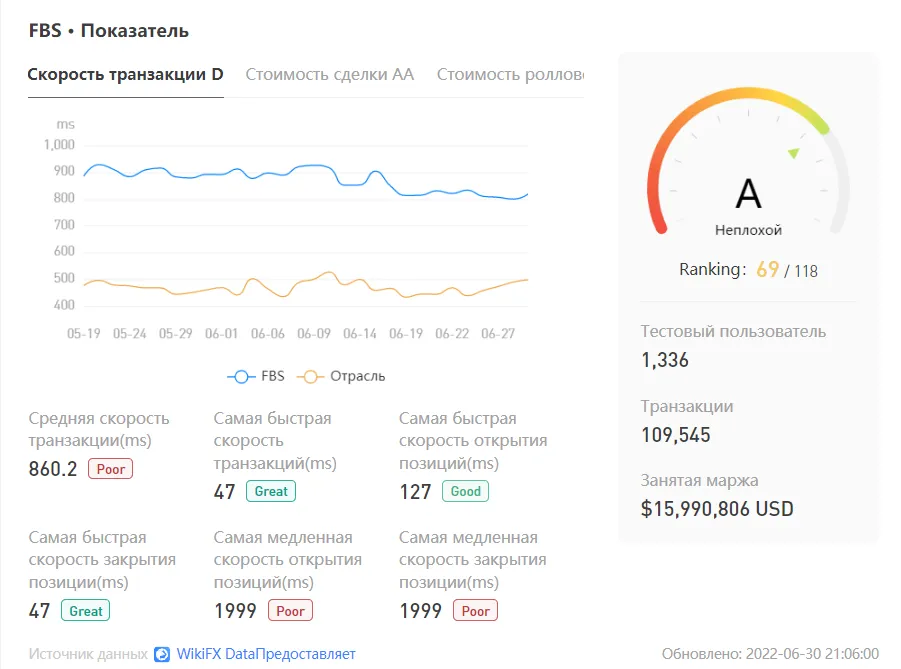Click the Транзакции label
The image size is (901, 669).
pos(687,406)
